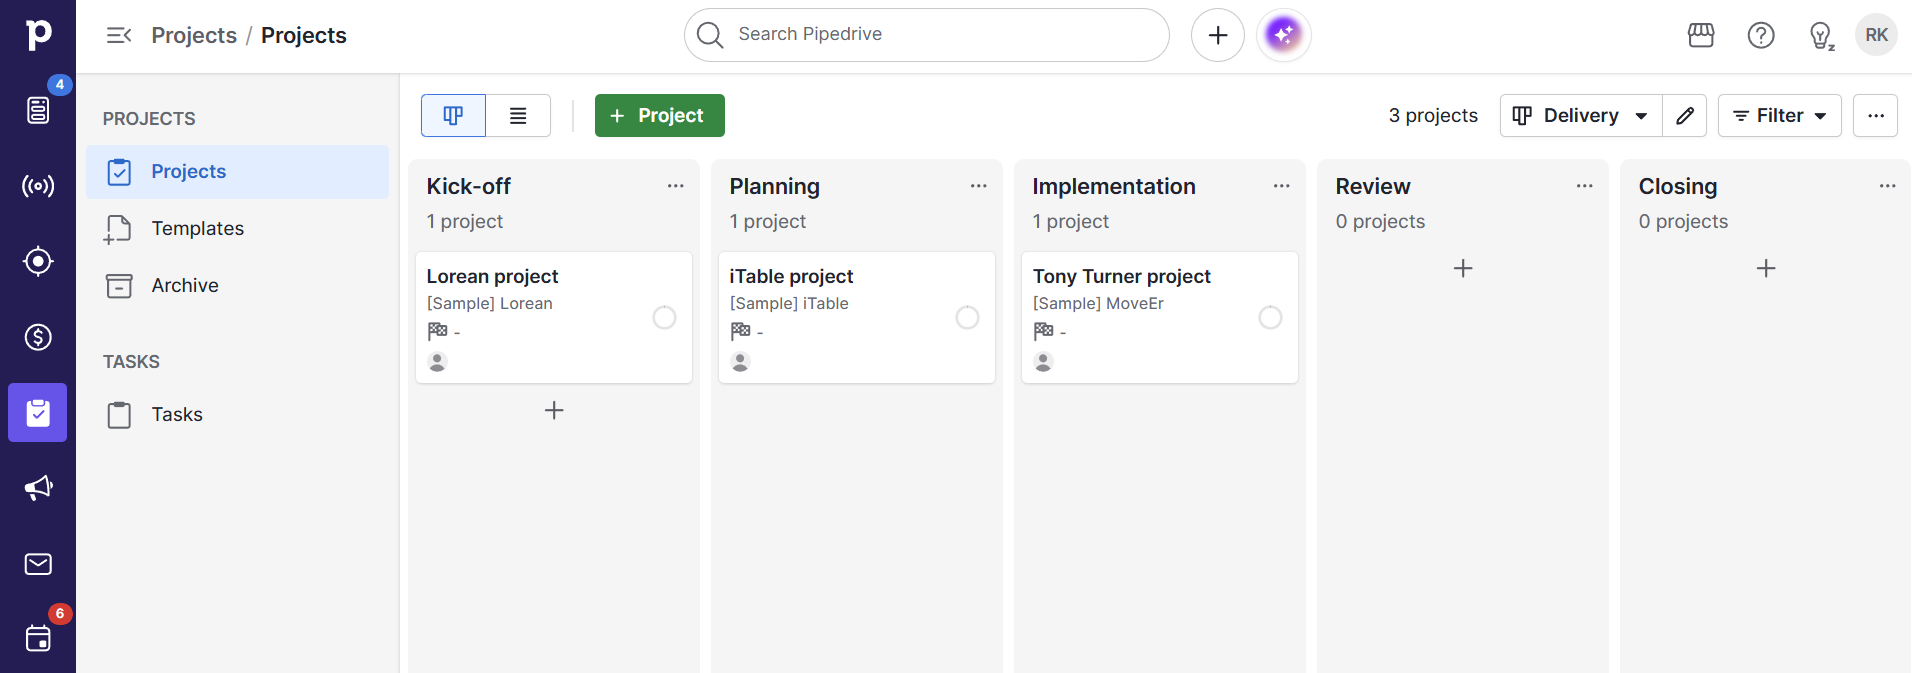Open the Lorean project card title
This screenshot has width=1912, height=673.
pyautogui.click(x=492, y=276)
